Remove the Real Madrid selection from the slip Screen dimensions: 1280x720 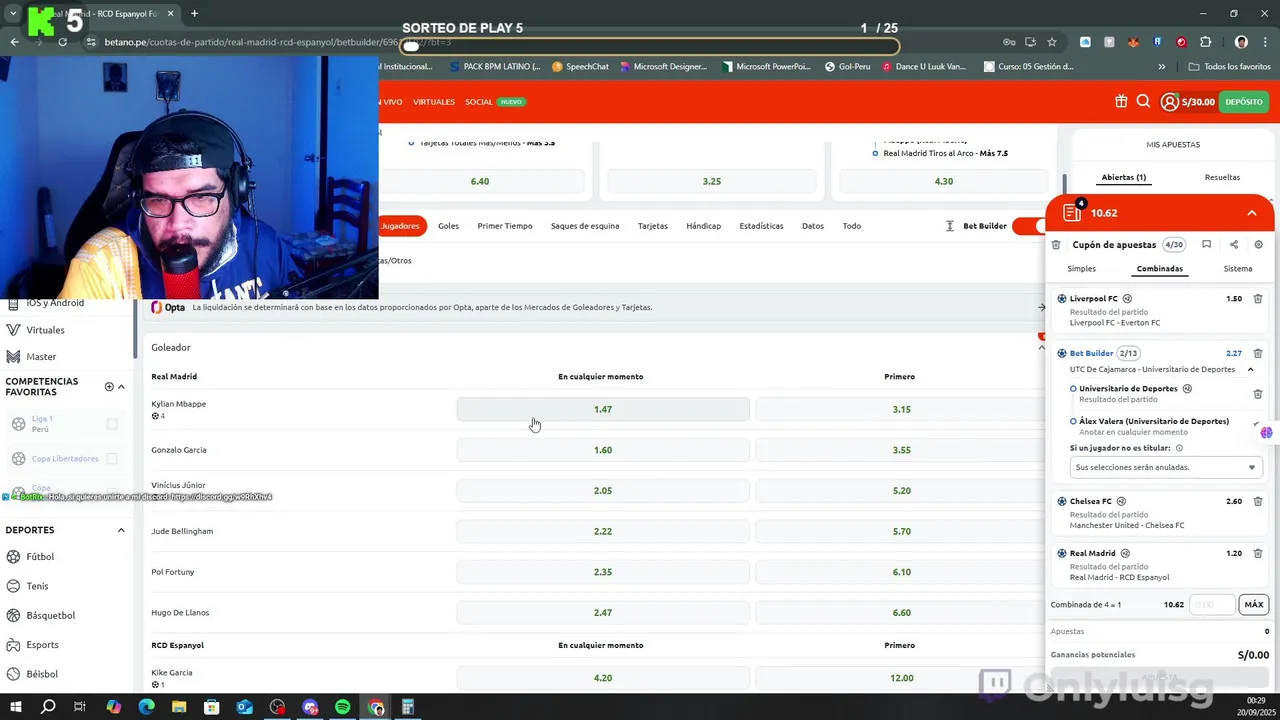point(1258,553)
